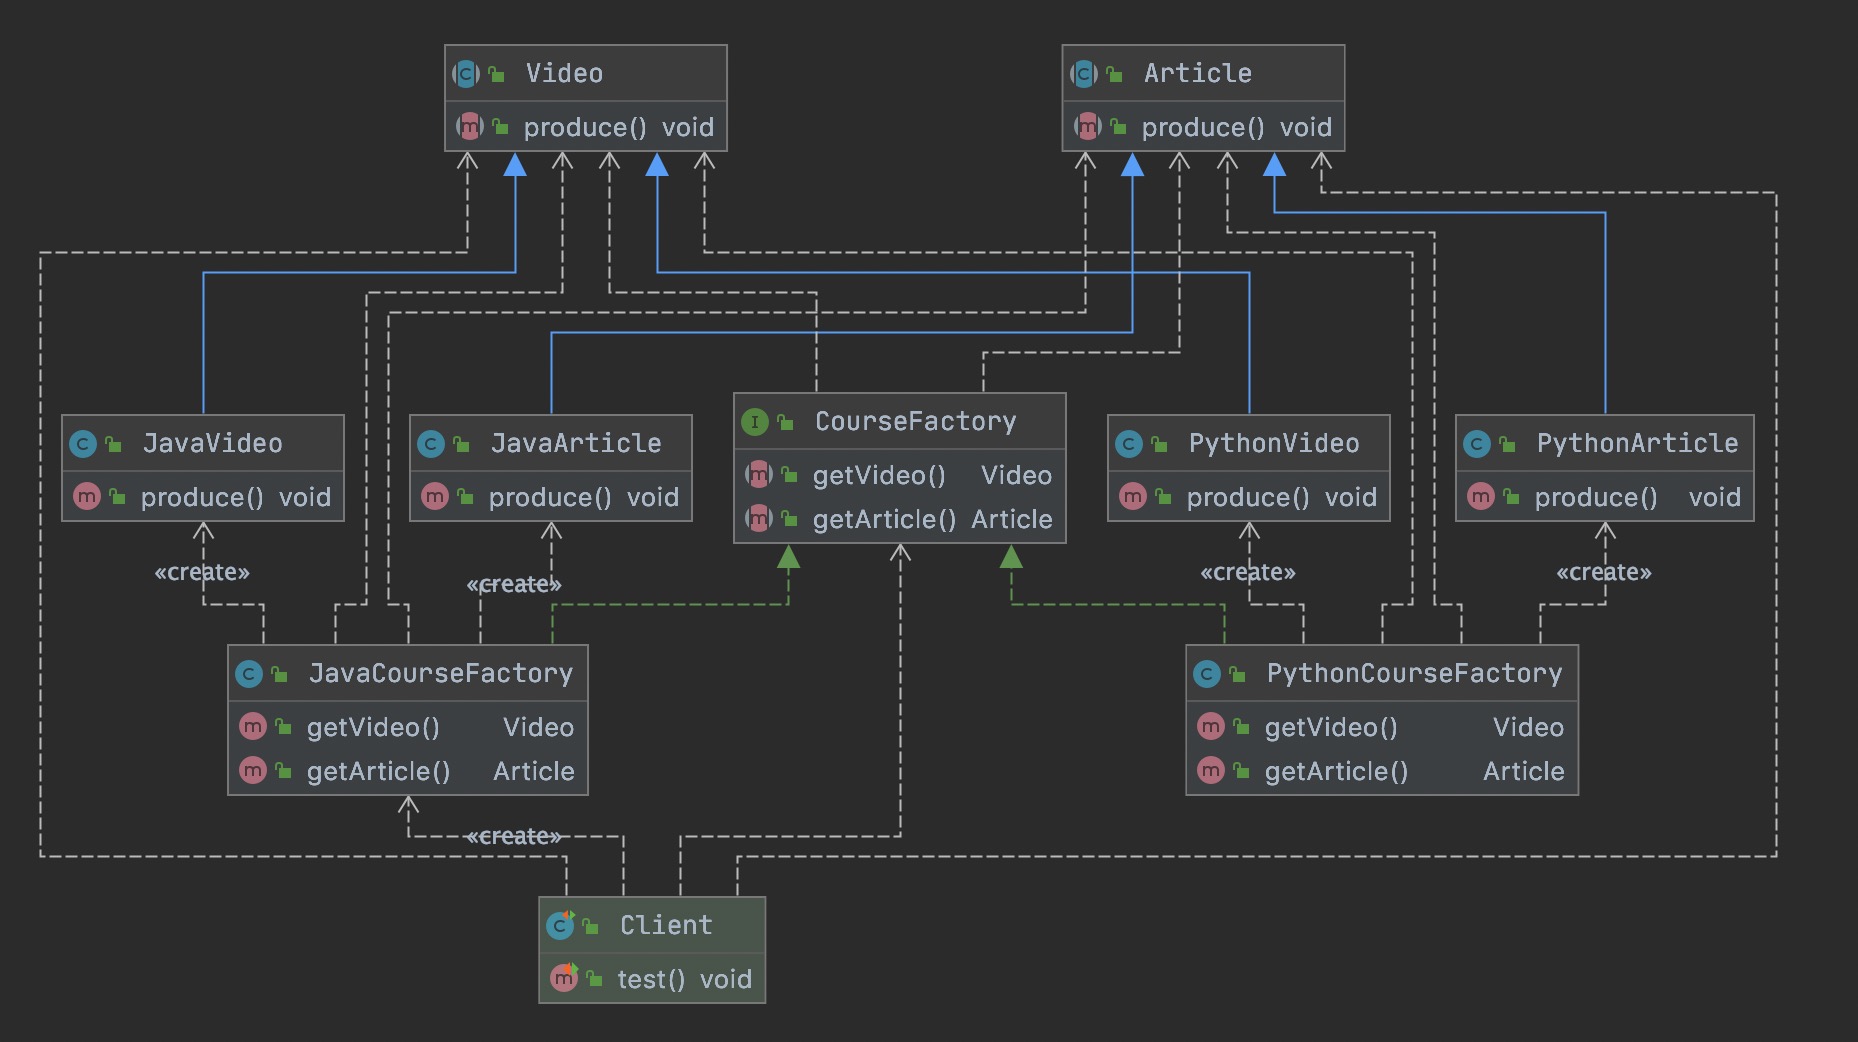Click the class icon of PythonCourseFactory

[x=1207, y=674]
